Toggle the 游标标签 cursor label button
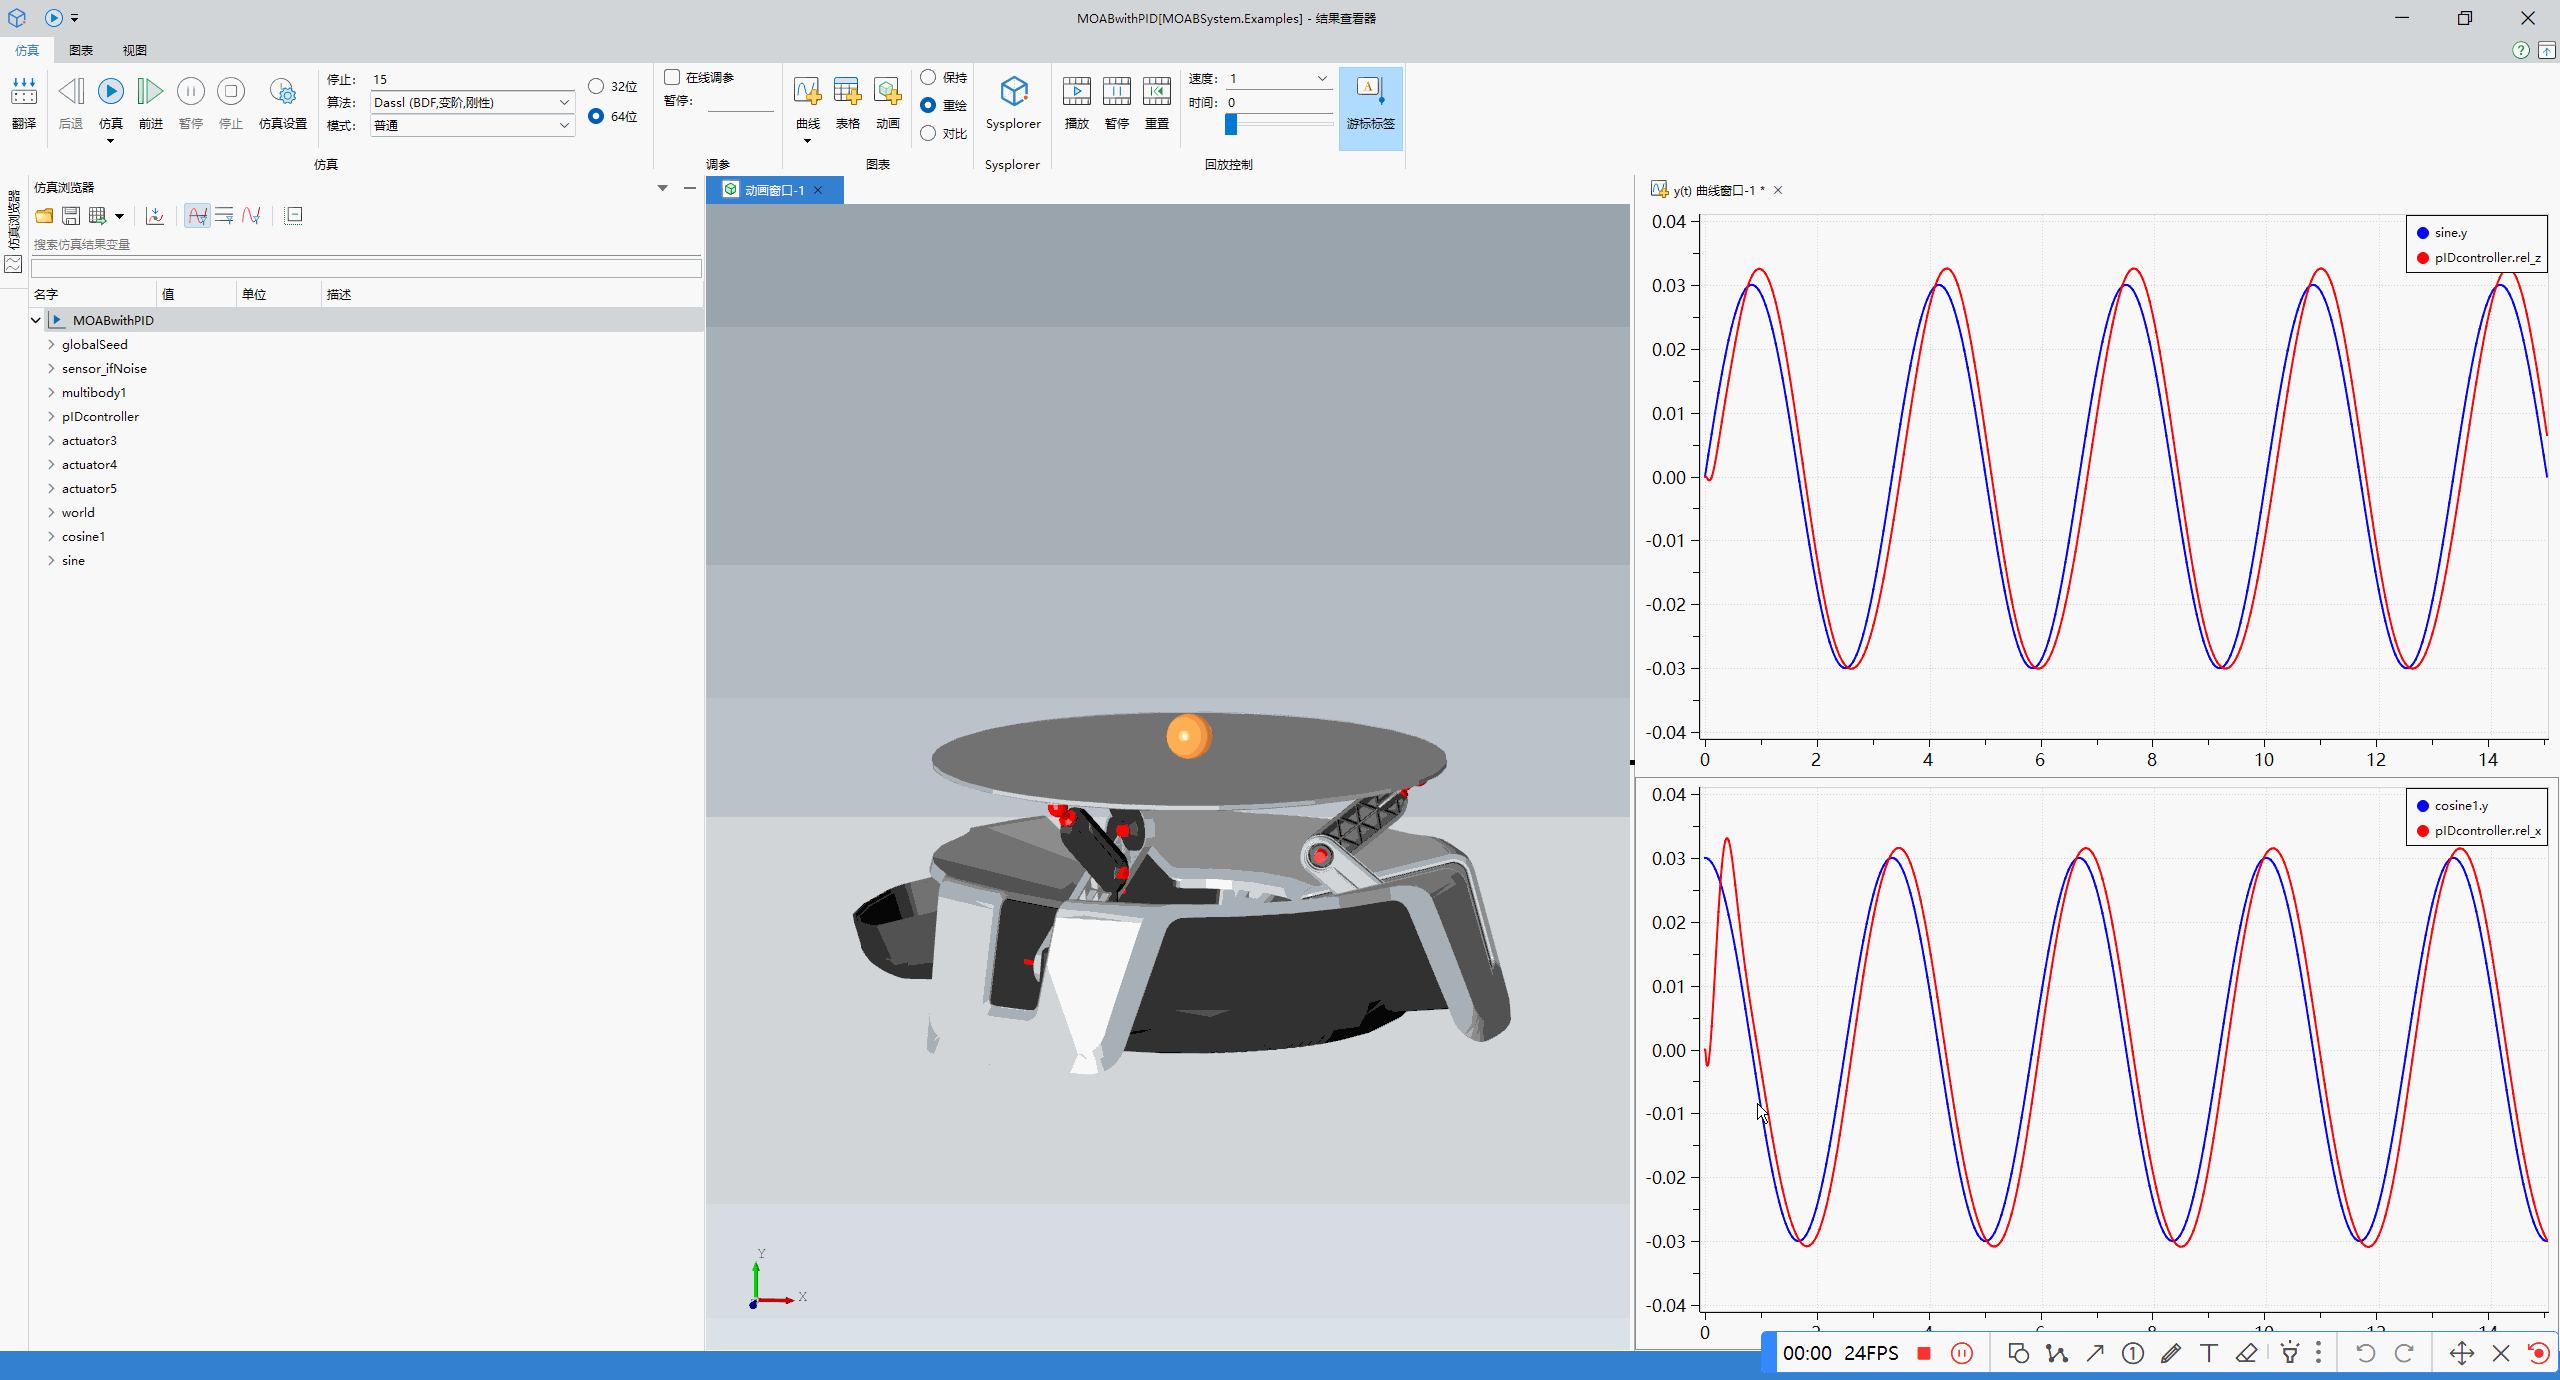Viewport: 2560px width, 1380px height. click(x=1370, y=107)
